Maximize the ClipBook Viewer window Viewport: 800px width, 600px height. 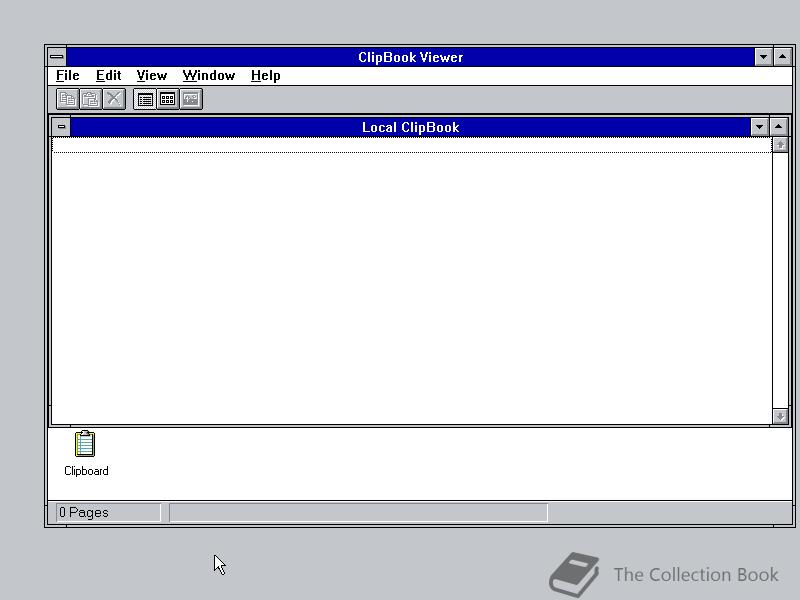pos(783,57)
